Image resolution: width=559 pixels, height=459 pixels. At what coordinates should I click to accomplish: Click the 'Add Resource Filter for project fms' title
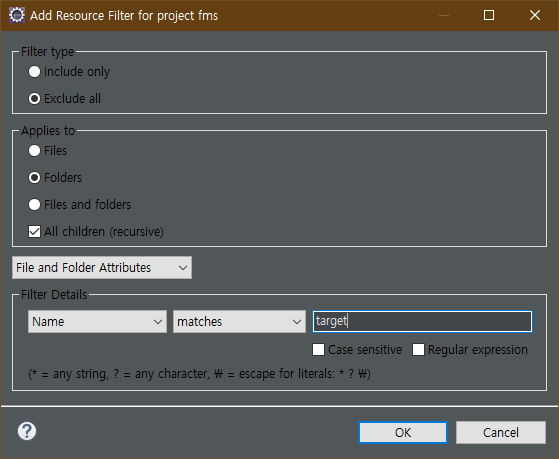[124, 16]
